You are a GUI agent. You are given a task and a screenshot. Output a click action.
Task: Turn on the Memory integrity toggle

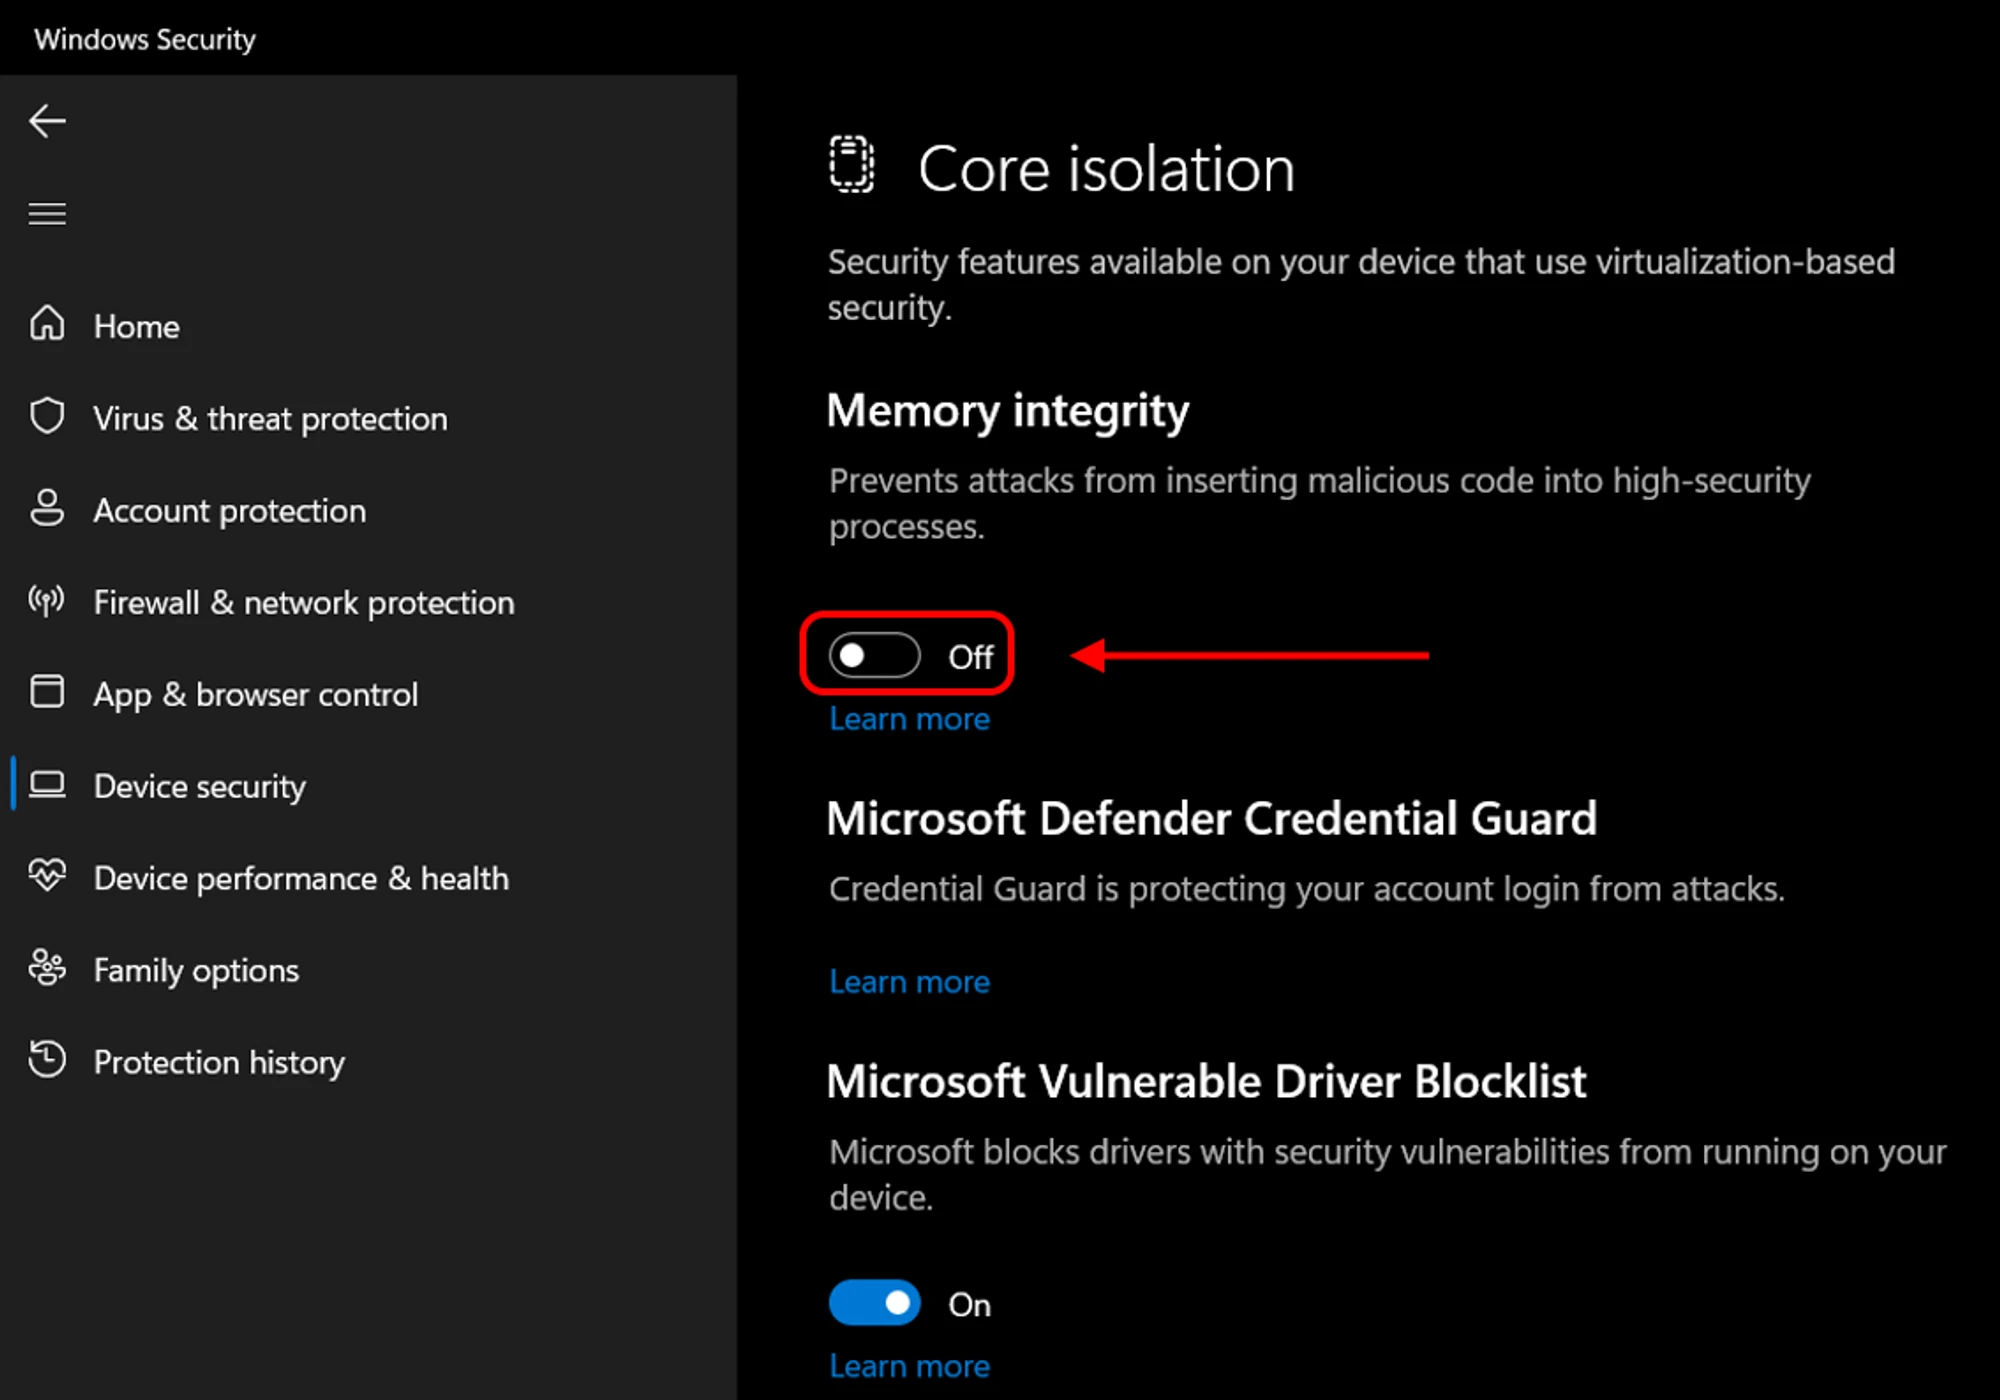click(874, 656)
